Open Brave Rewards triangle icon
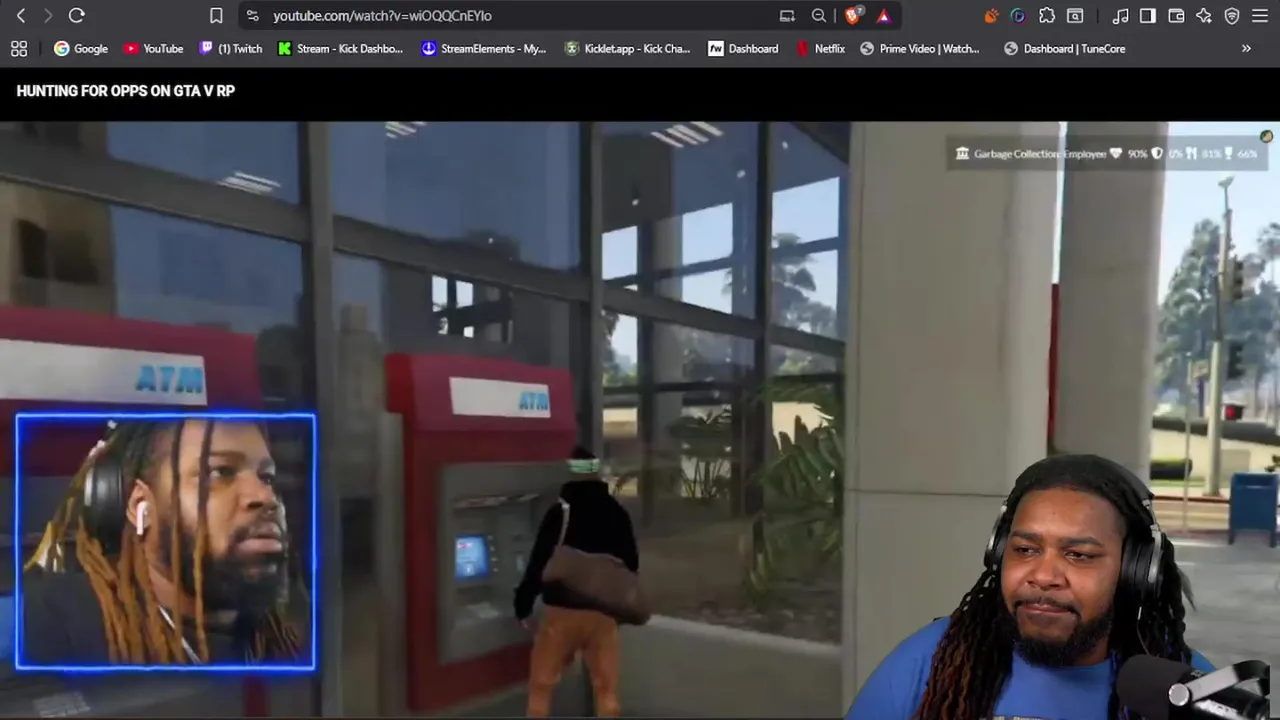 [x=883, y=15]
